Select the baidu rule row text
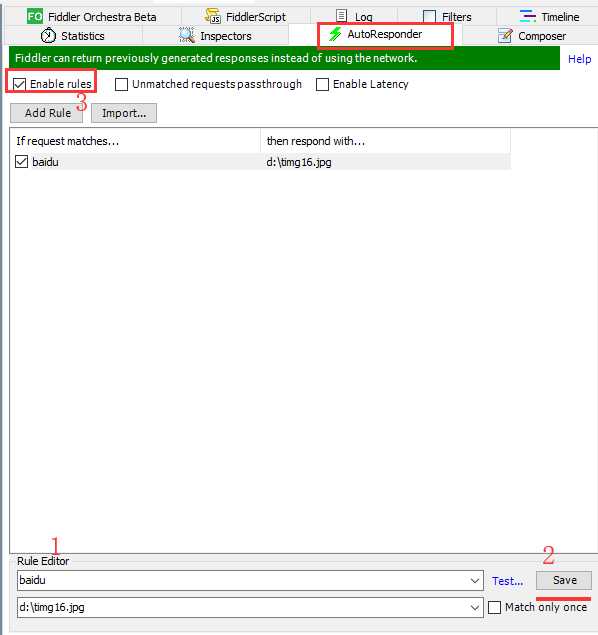Screen dimensions: 598x635 45,162
